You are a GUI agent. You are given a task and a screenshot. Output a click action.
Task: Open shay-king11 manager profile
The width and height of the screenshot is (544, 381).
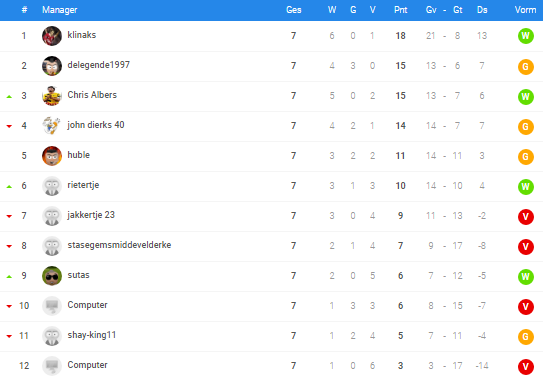(x=92, y=335)
